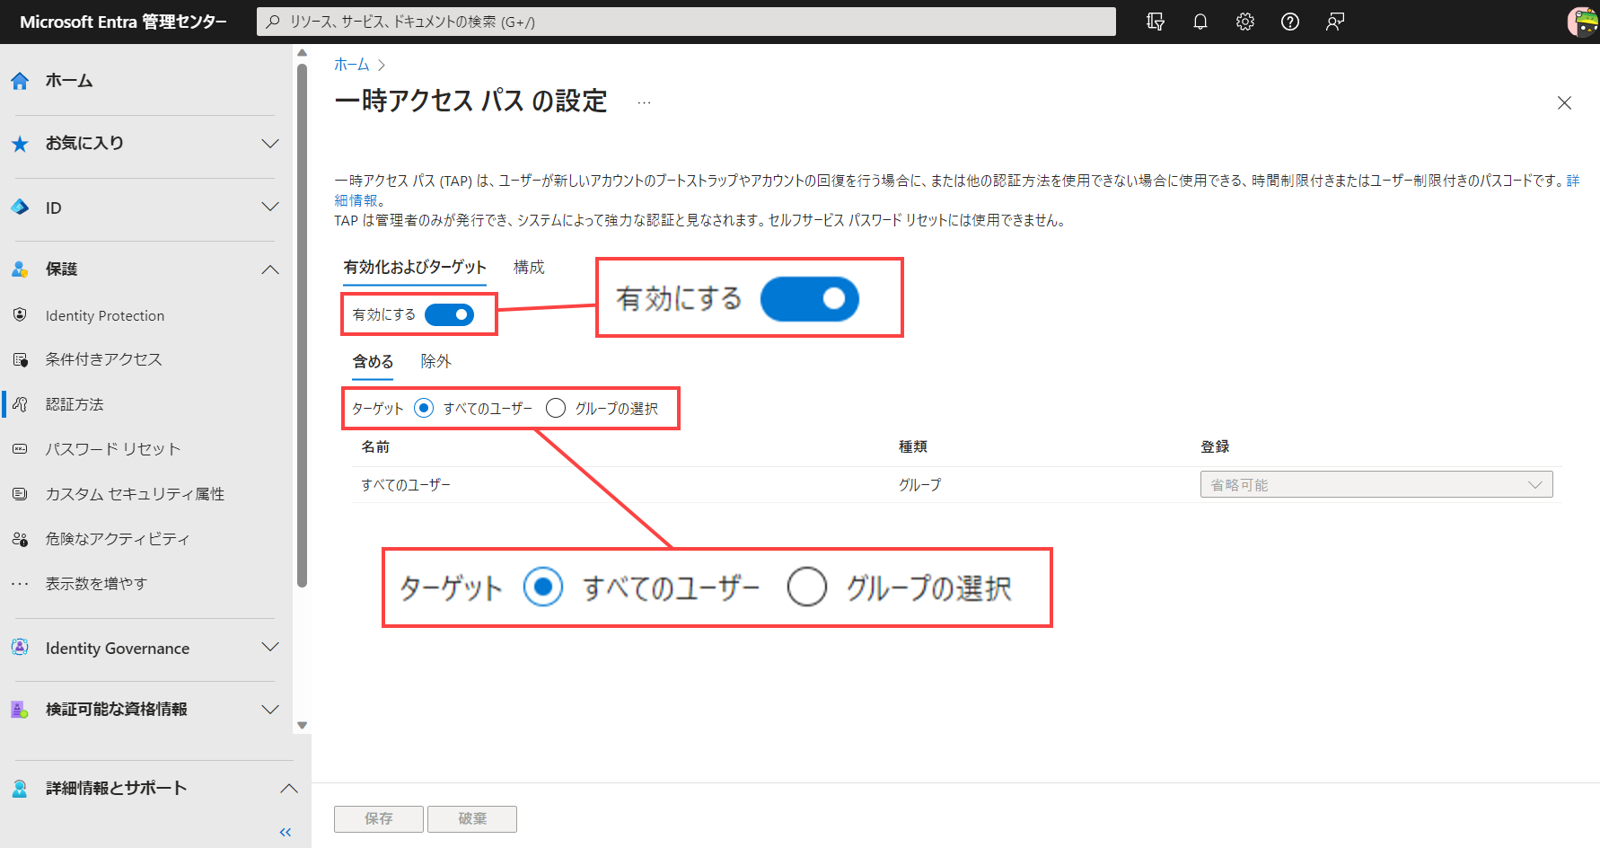The height and width of the screenshot is (848, 1600).
Task: Open the settings gear in header
Action: coord(1245,21)
